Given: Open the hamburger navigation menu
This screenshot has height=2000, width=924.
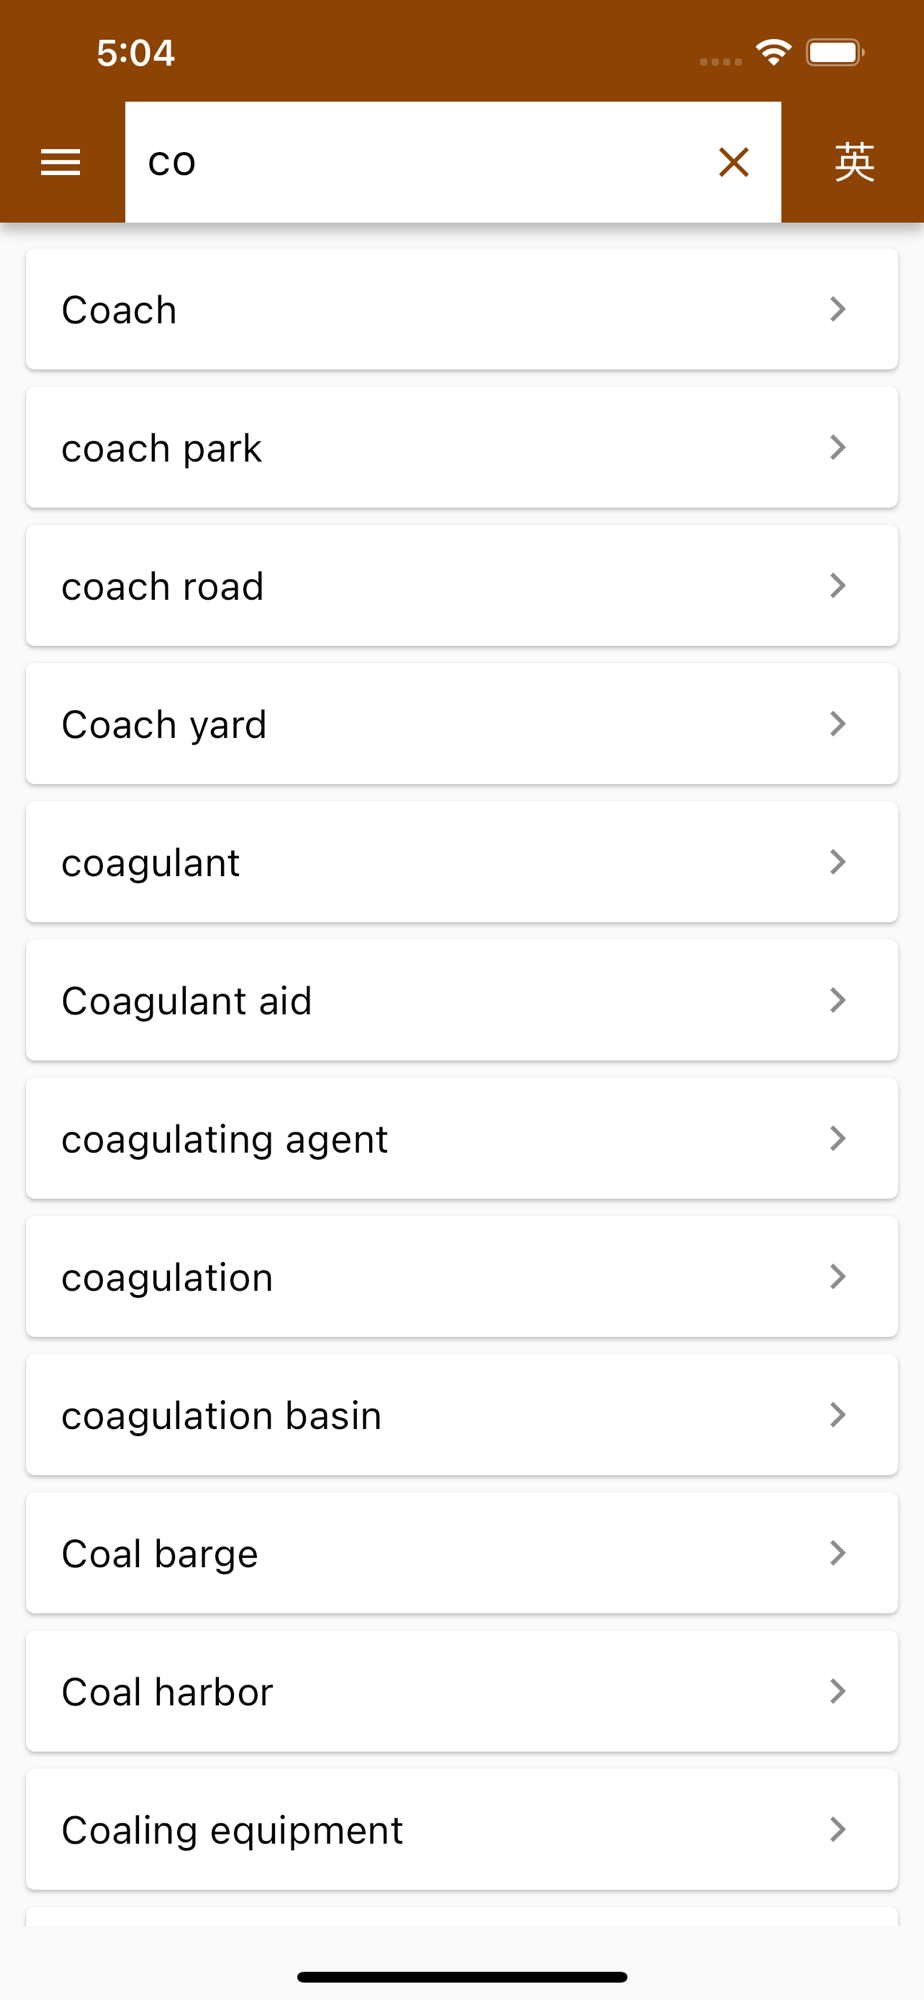Looking at the screenshot, I should [x=61, y=162].
